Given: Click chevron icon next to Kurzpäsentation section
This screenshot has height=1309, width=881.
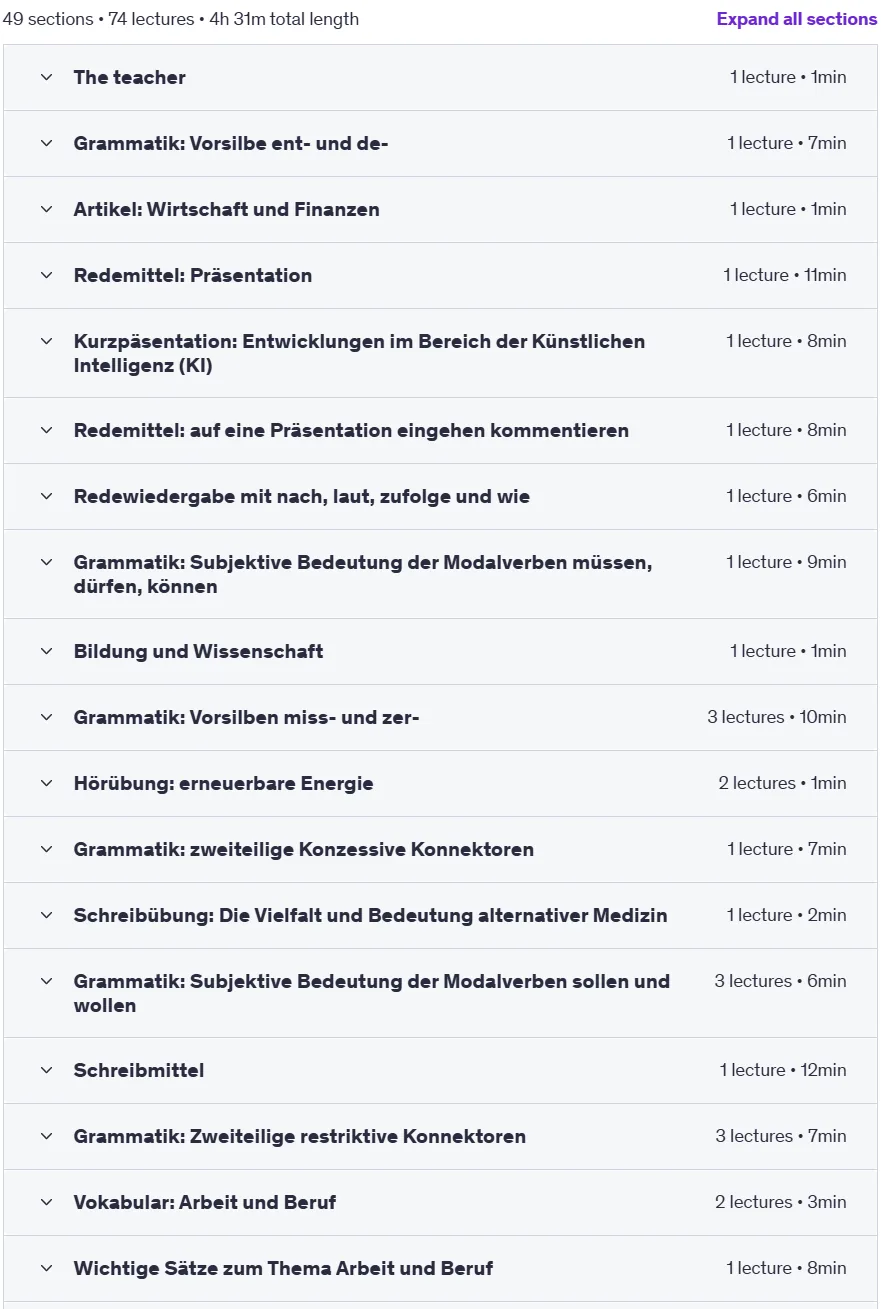Looking at the screenshot, I should (x=46, y=341).
